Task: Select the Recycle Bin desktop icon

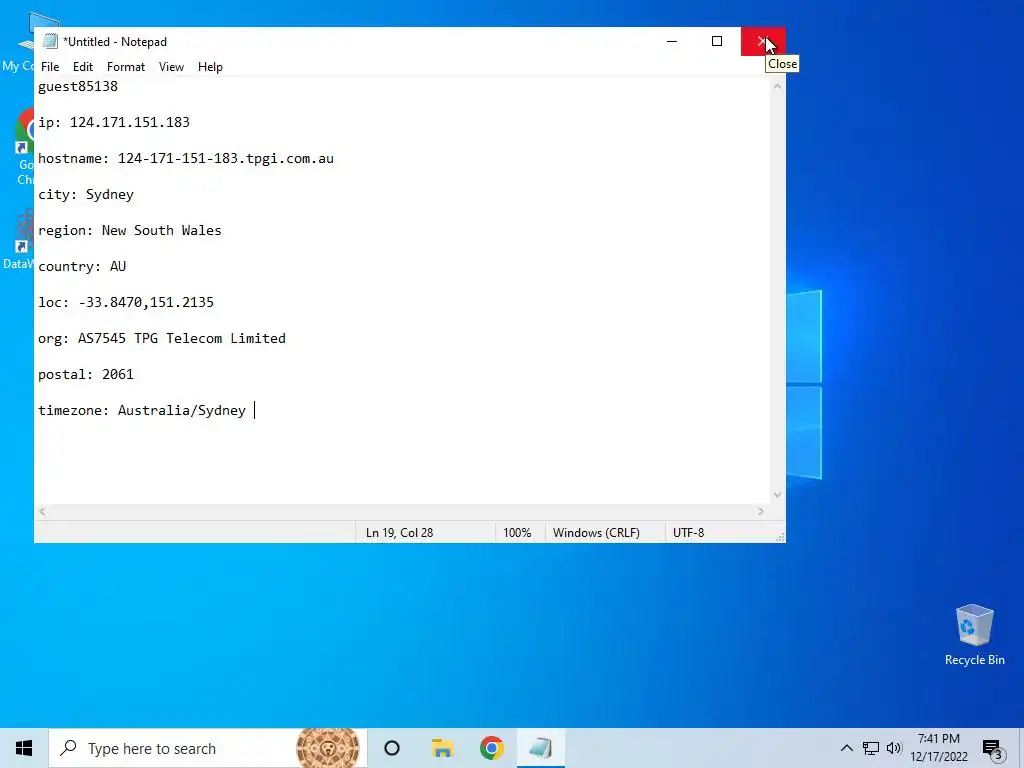Action: (x=974, y=635)
